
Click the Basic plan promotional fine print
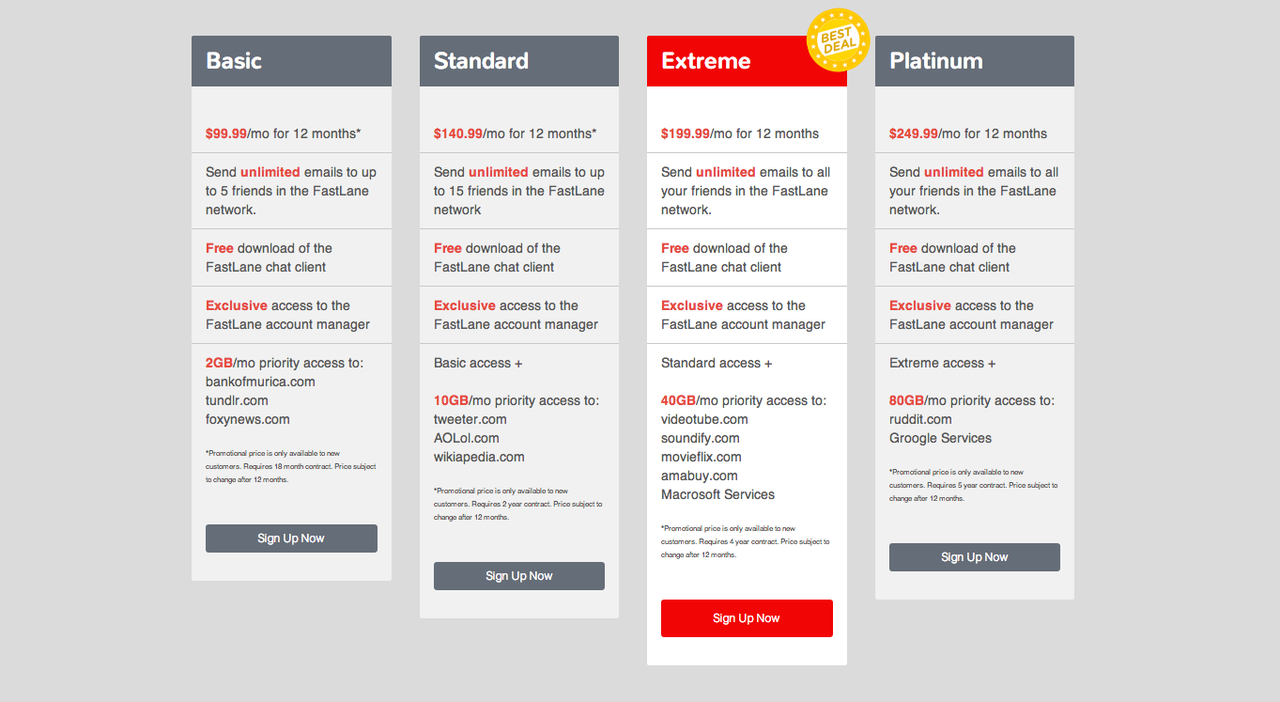tap(291, 466)
